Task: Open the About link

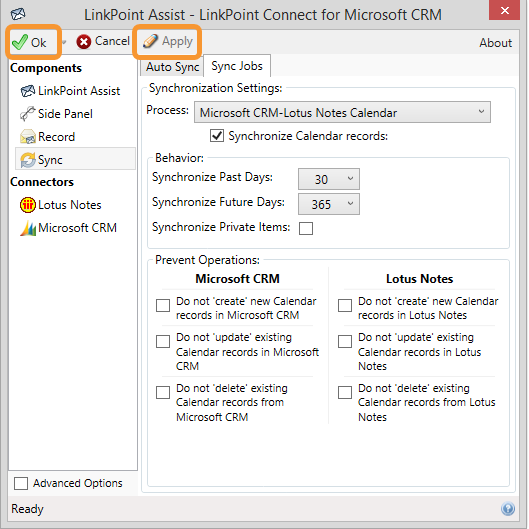Action: 495,43
